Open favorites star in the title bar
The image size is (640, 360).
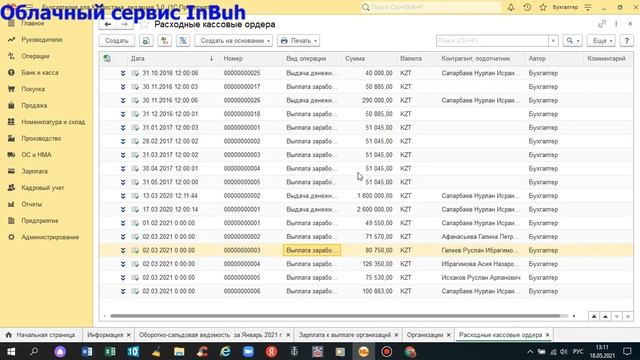[543, 7]
